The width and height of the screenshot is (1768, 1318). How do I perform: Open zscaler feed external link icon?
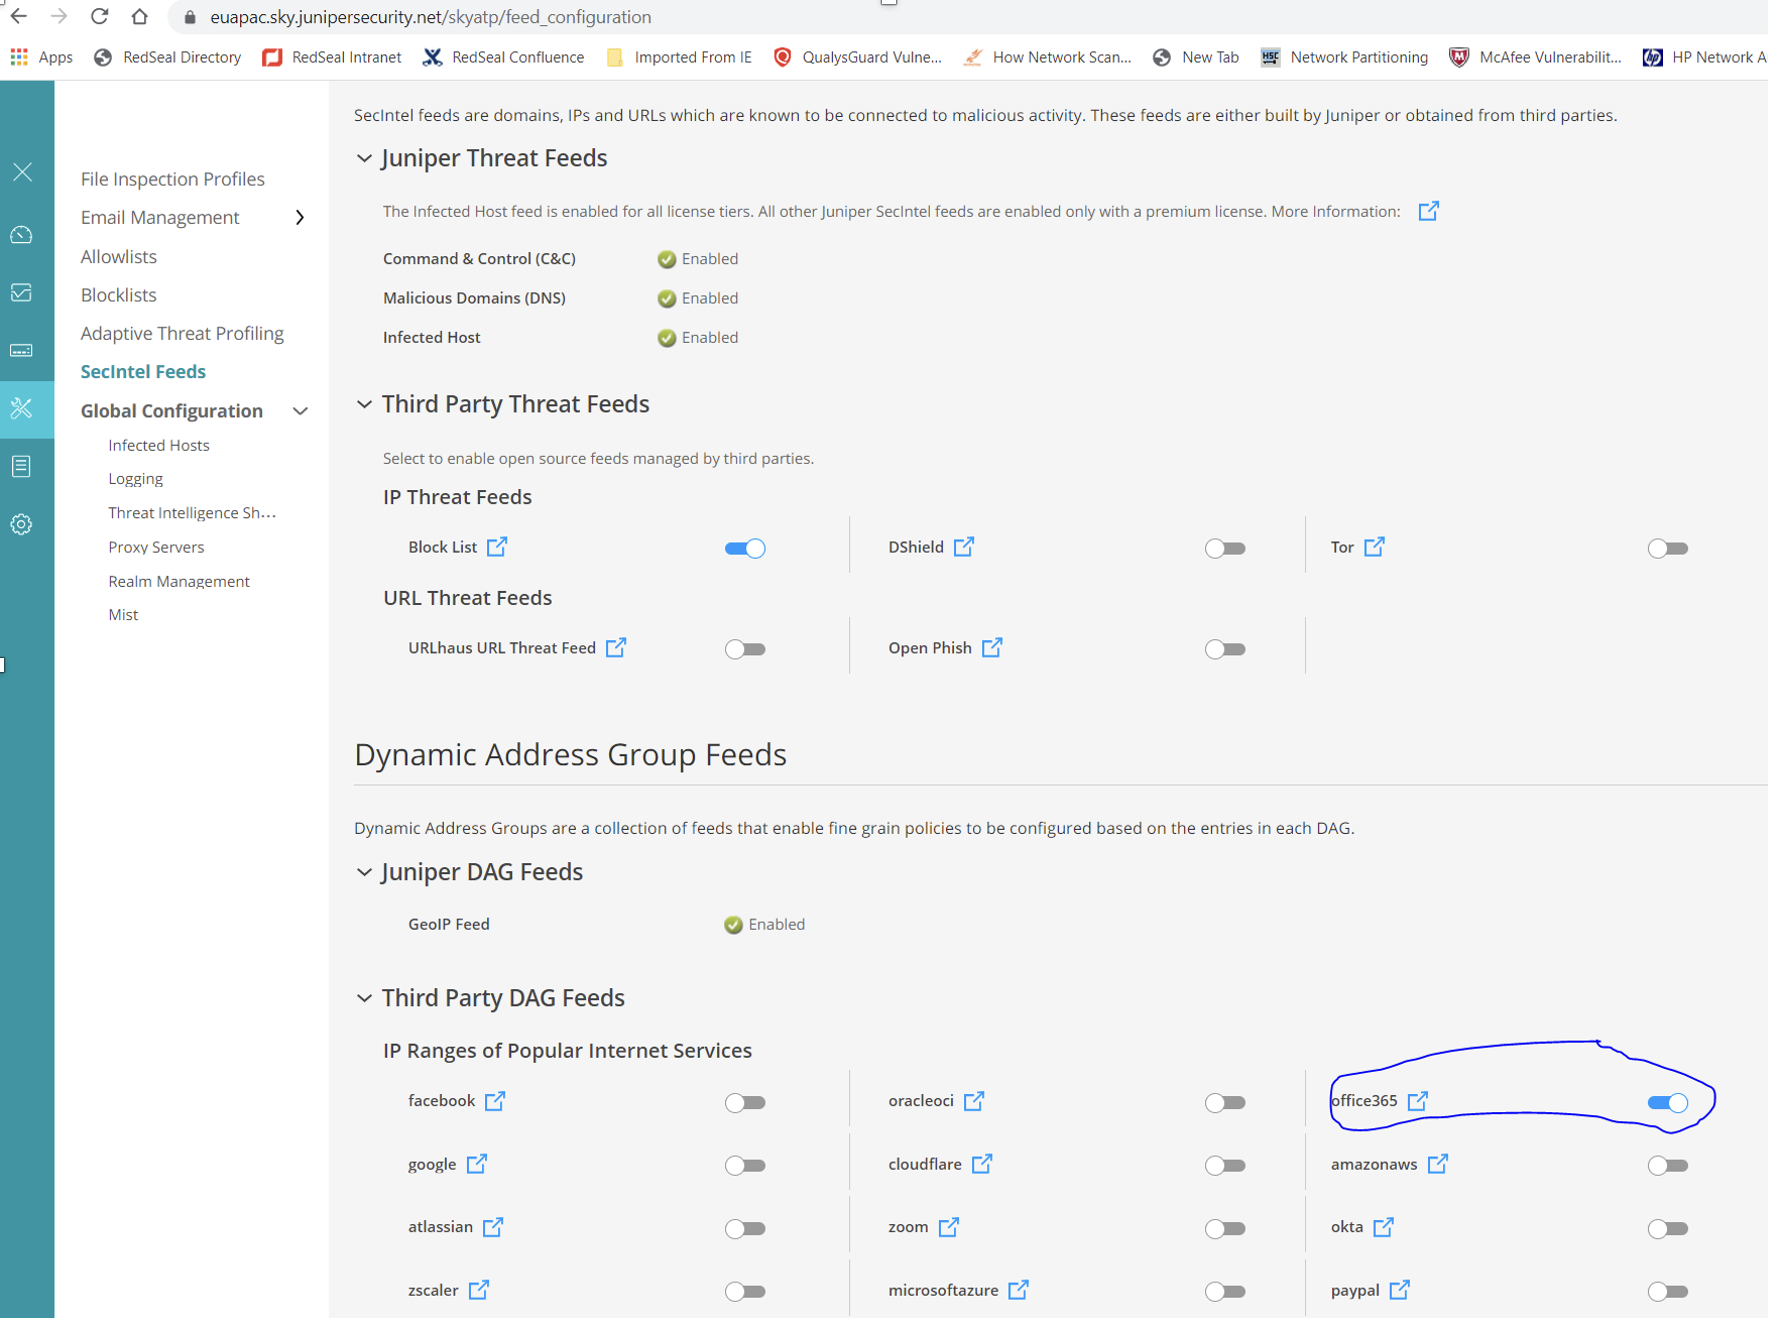click(x=479, y=1289)
